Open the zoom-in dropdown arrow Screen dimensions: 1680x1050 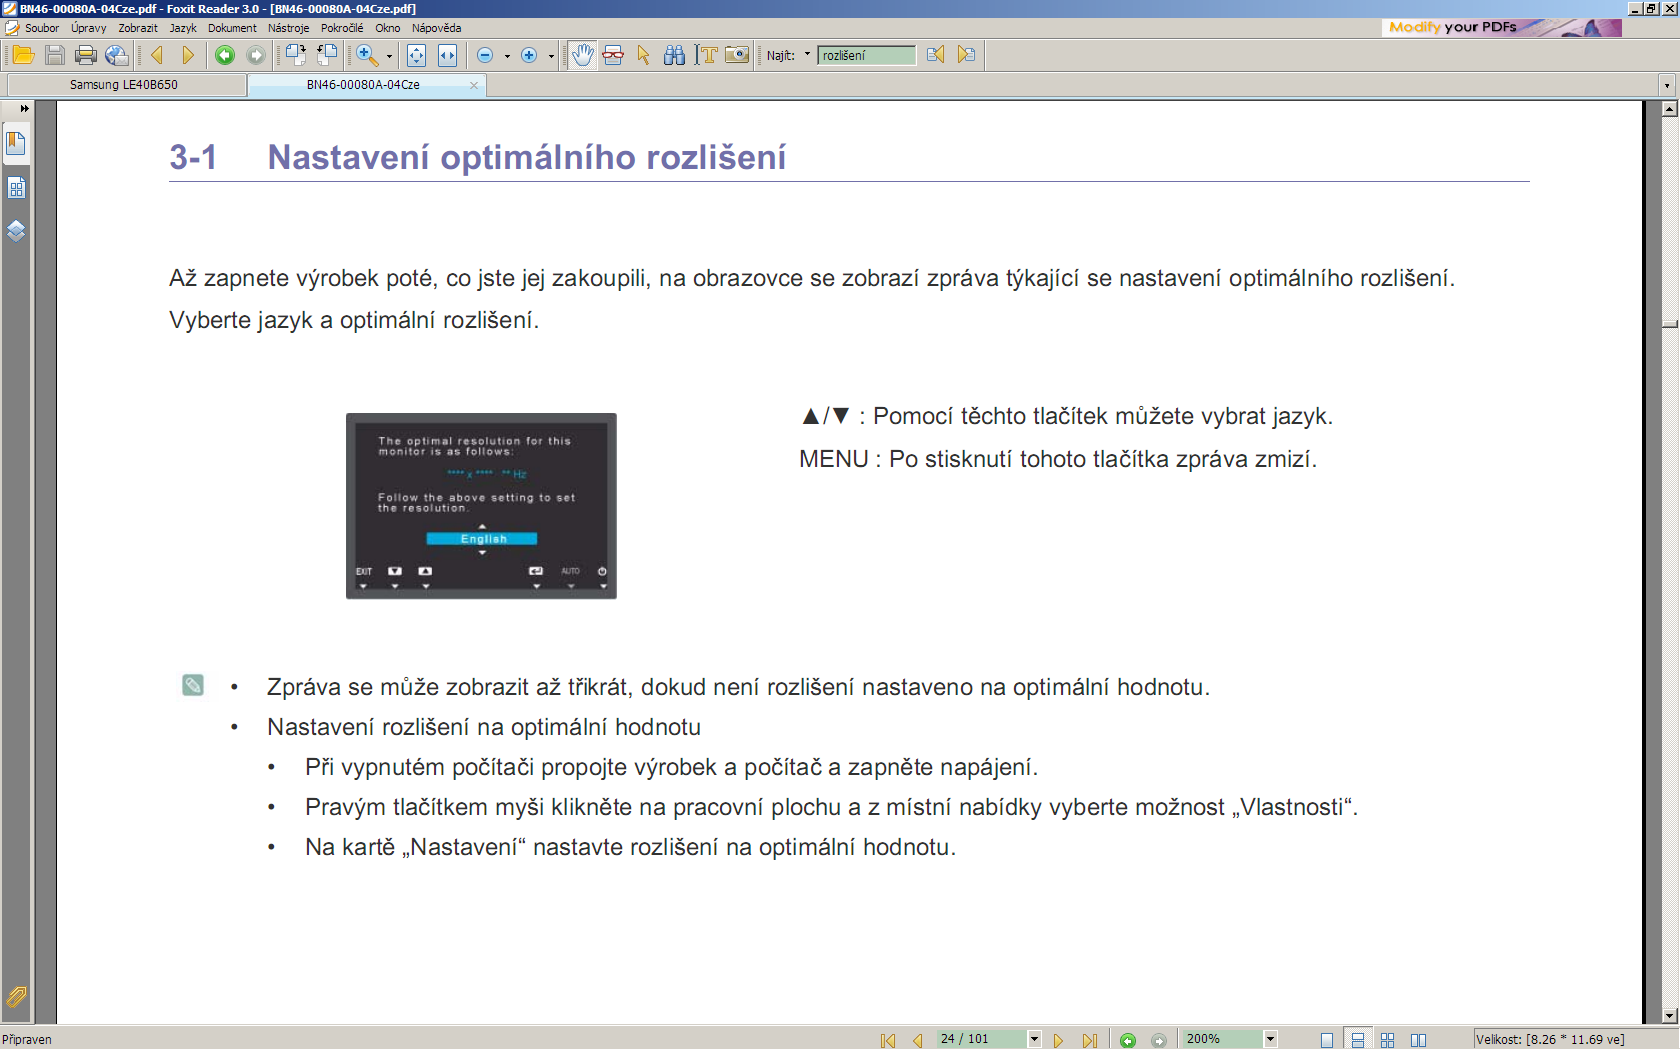[x=551, y=56]
